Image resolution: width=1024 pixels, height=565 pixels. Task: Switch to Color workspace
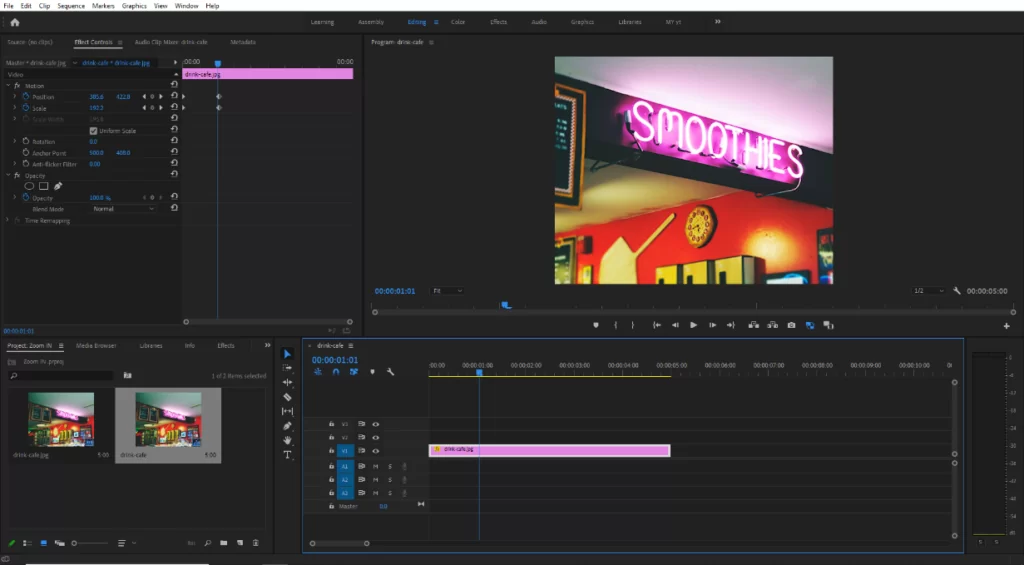click(x=458, y=22)
